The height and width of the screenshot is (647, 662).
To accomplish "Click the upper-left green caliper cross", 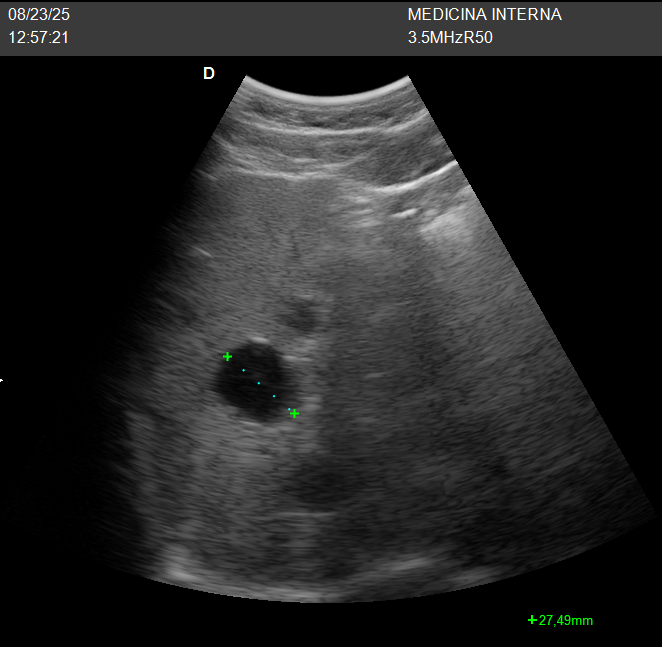I will [228, 356].
